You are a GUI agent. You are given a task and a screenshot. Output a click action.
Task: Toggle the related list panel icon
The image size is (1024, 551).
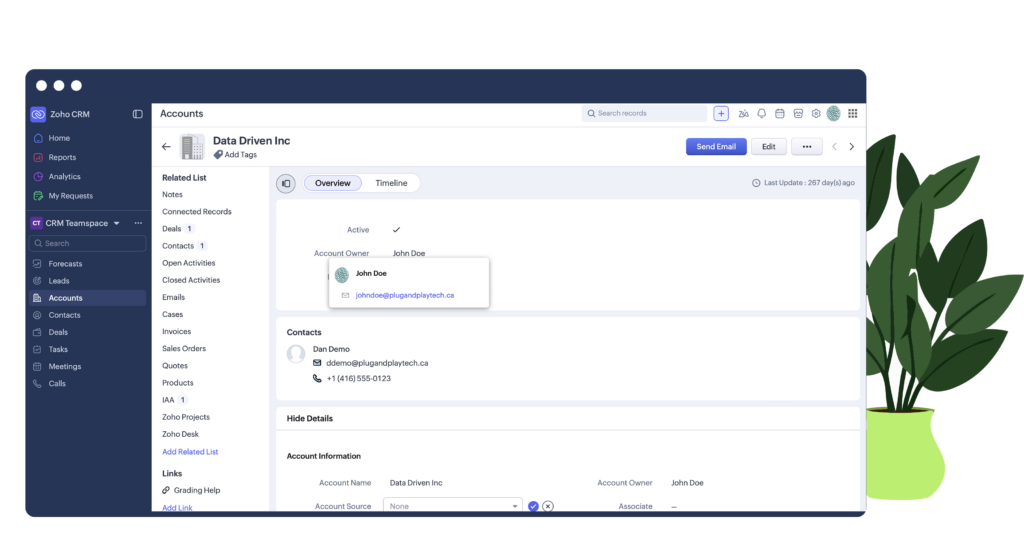[286, 183]
